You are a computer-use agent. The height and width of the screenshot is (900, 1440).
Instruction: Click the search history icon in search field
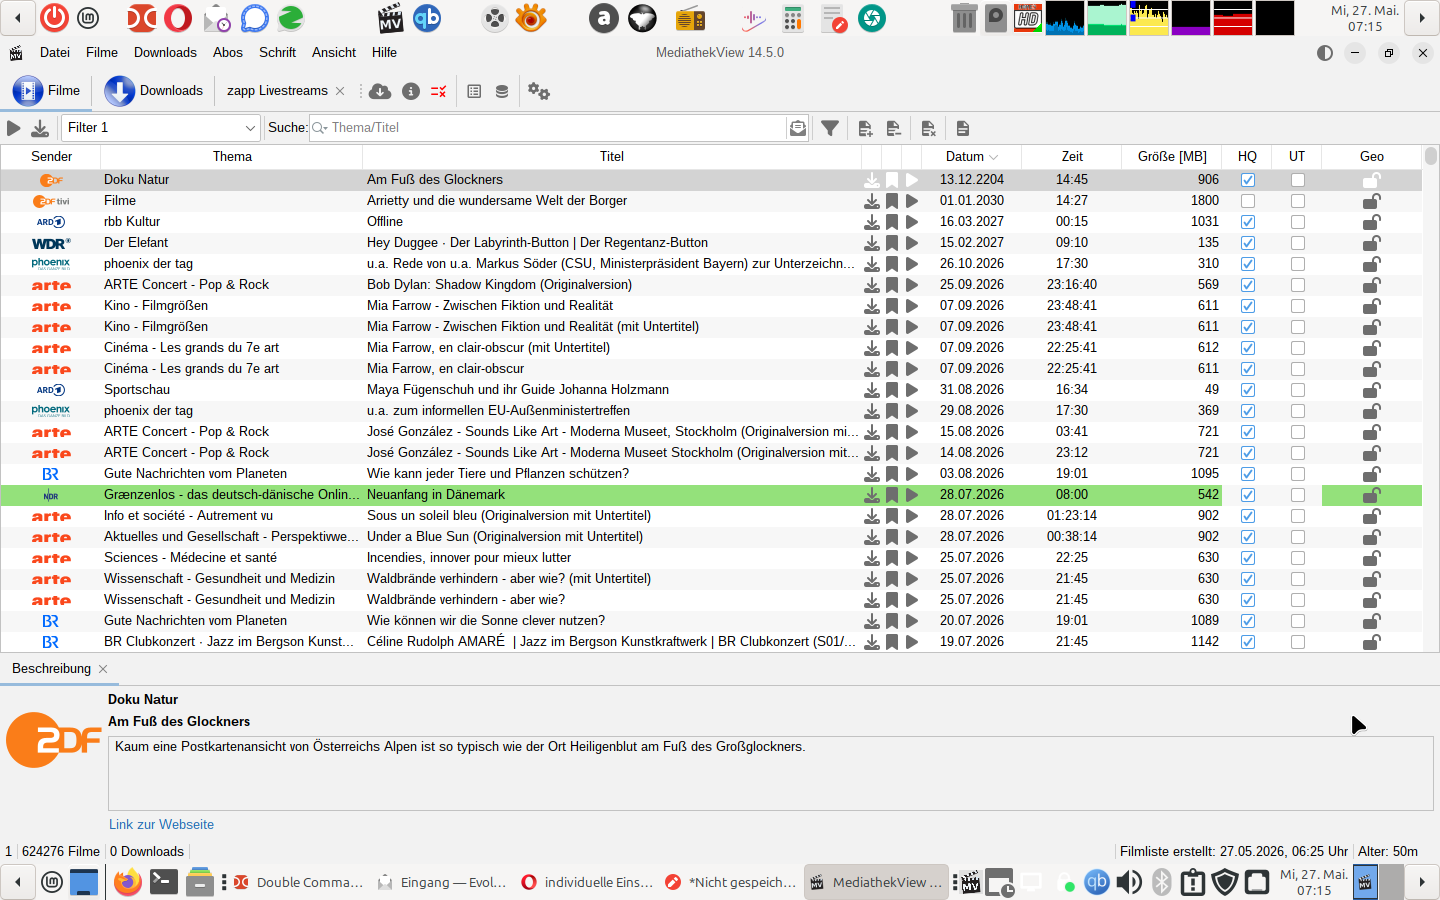(797, 128)
